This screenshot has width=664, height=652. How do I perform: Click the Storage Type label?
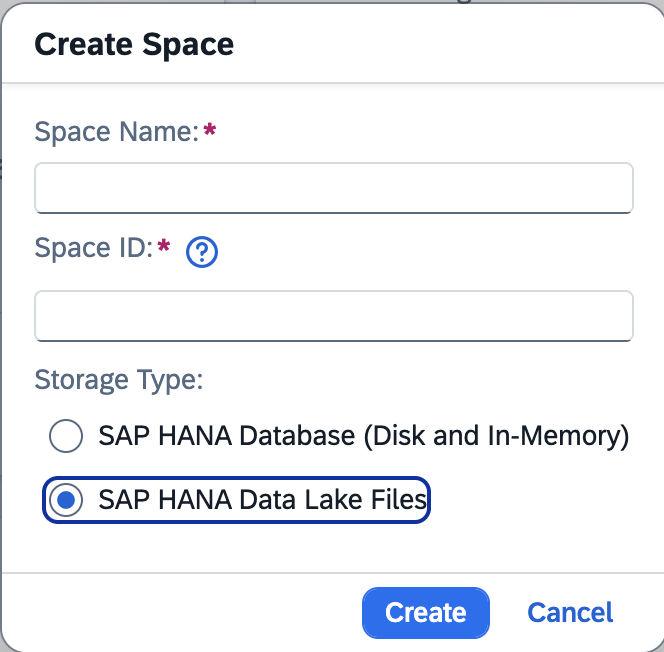pos(119,380)
